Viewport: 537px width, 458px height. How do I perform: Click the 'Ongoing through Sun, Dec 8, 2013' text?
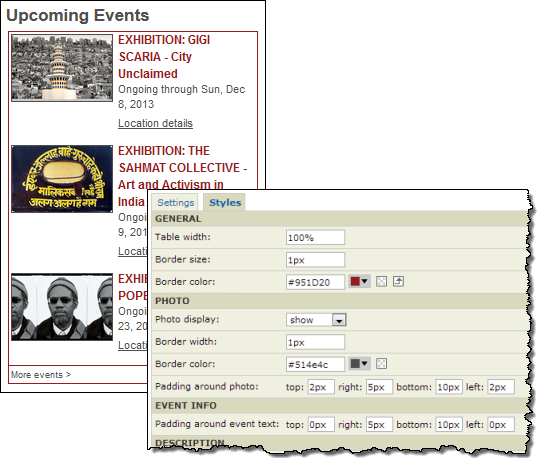click(182, 97)
